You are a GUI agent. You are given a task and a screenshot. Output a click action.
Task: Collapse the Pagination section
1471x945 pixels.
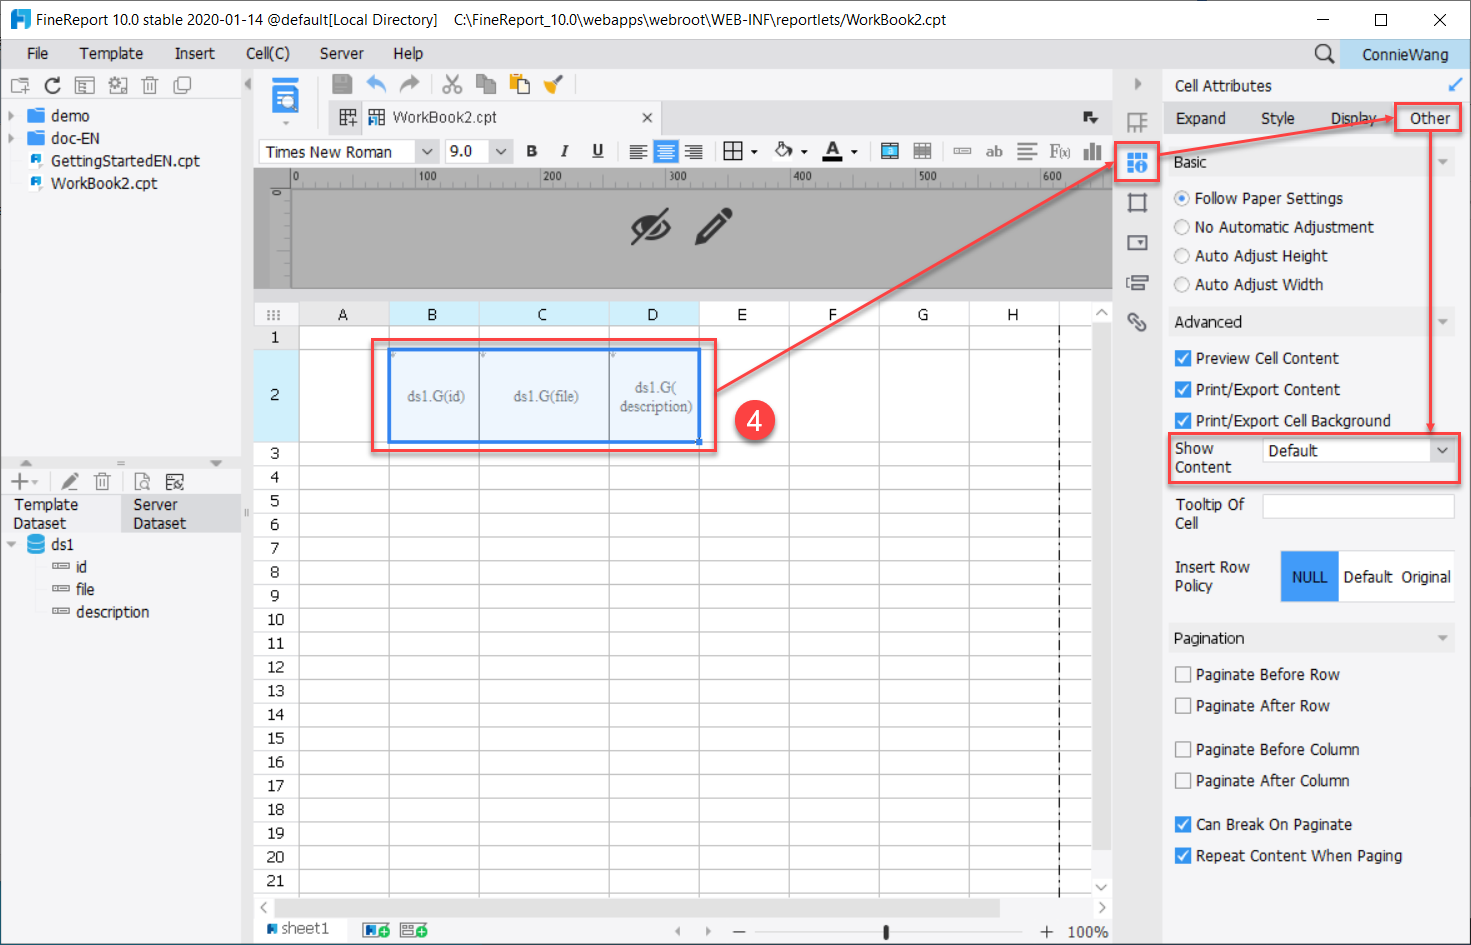(1442, 638)
